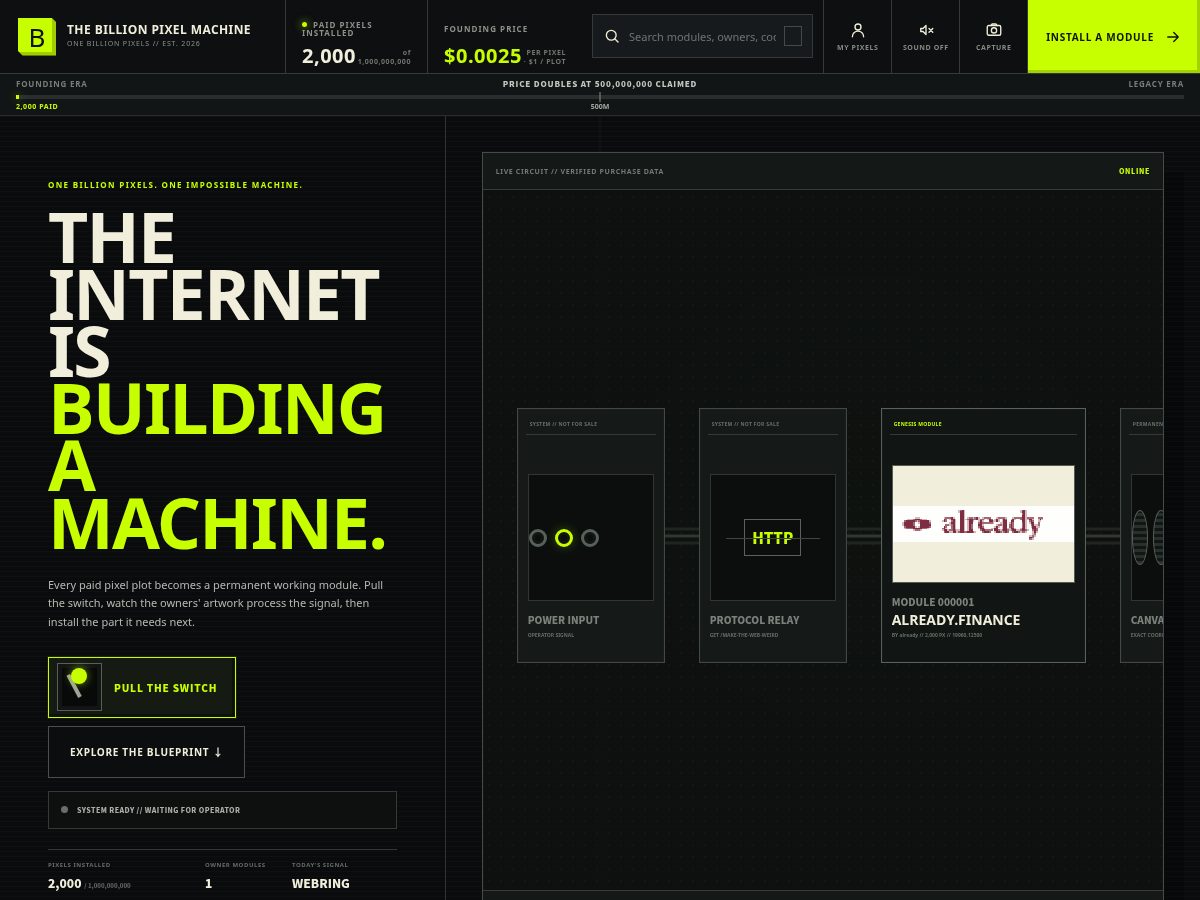The image size is (1200, 900).
Task: Click the 'GENESIS MODULE' tag
Action: point(917,424)
